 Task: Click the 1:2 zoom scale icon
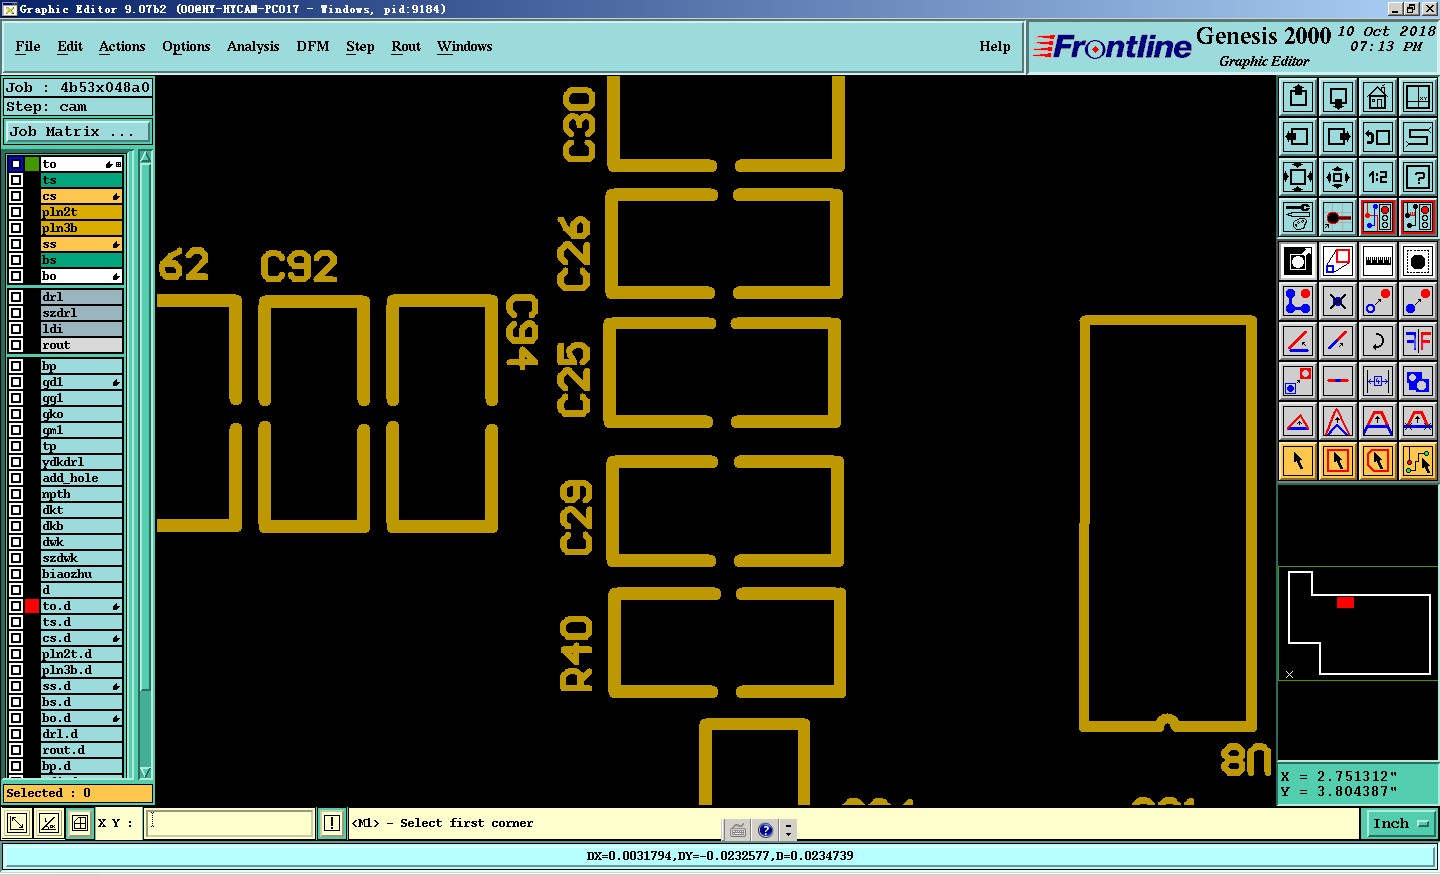pyautogui.click(x=1378, y=177)
